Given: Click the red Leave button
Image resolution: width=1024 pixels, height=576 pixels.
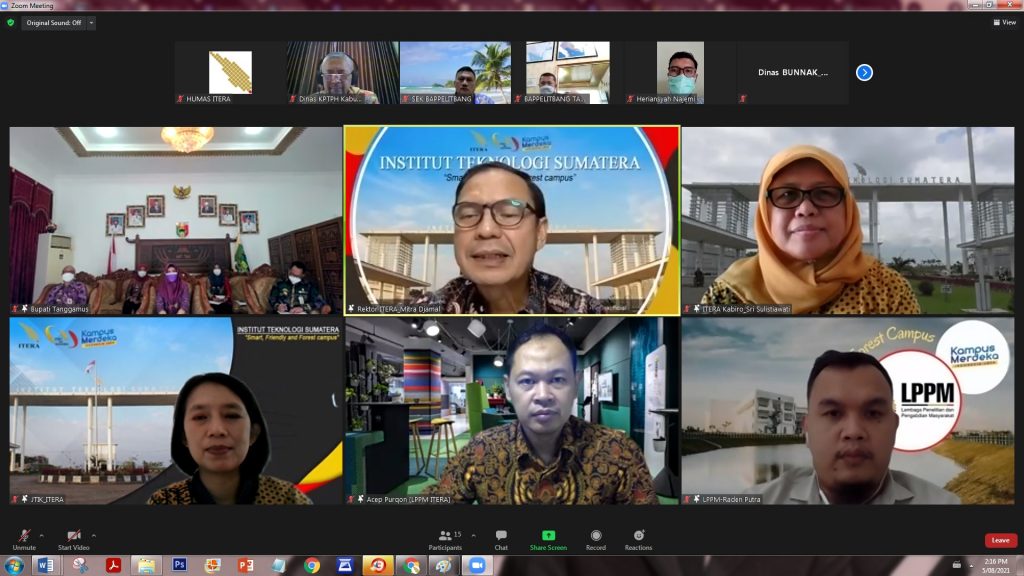Looking at the screenshot, I should point(1000,540).
